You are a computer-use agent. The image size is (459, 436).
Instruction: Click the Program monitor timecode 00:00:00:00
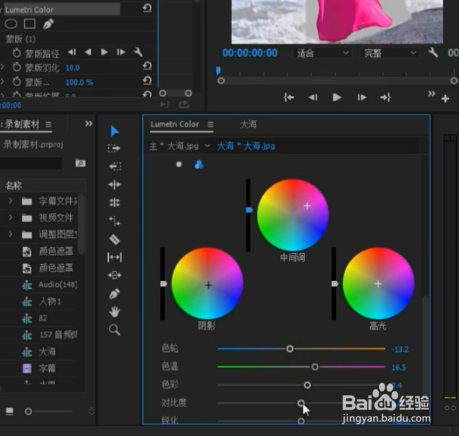[250, 53]
